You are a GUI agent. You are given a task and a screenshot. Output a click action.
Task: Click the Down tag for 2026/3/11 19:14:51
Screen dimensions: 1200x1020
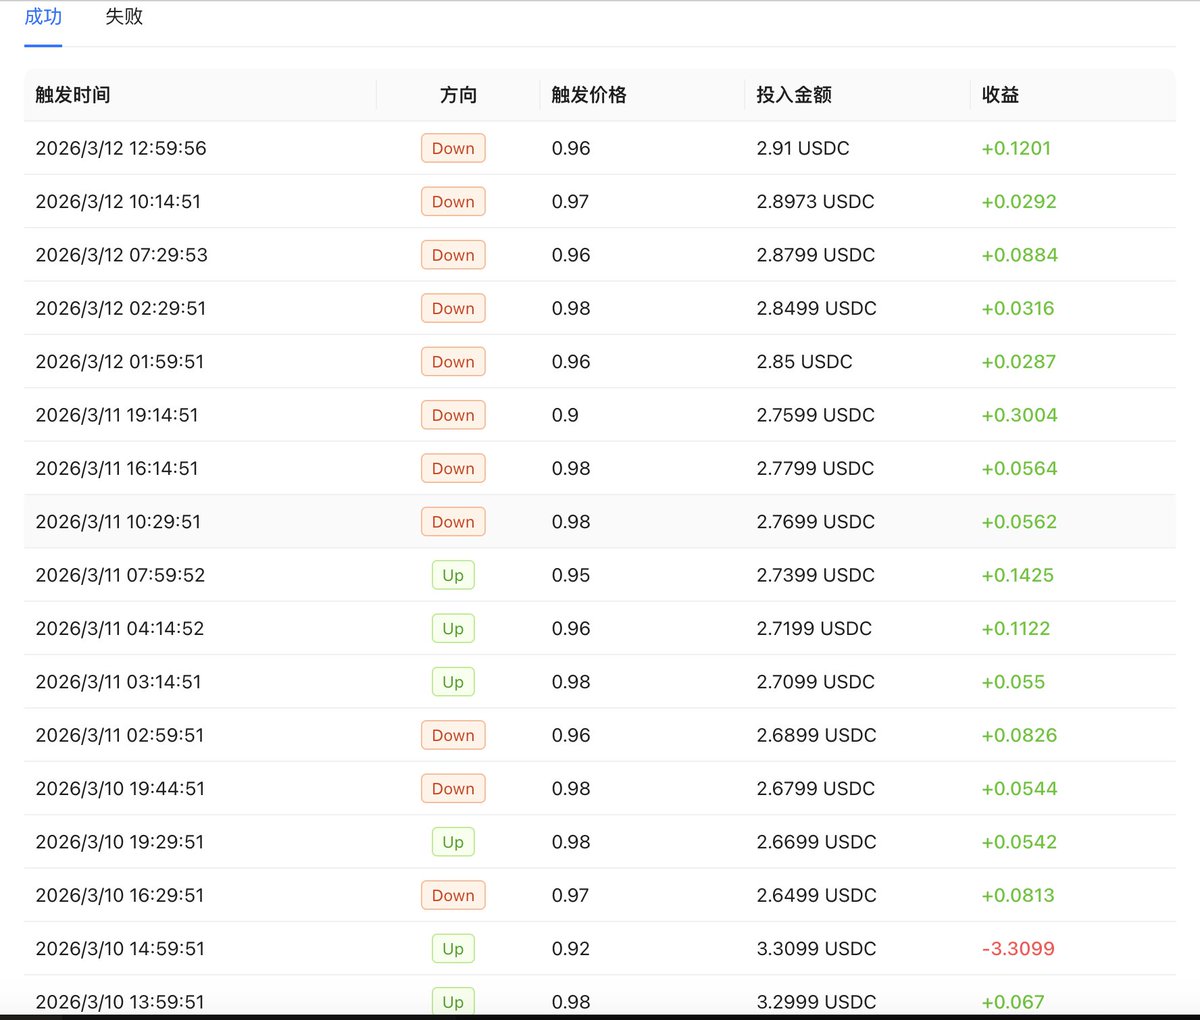pyautogui.click(x=452, y=414)
